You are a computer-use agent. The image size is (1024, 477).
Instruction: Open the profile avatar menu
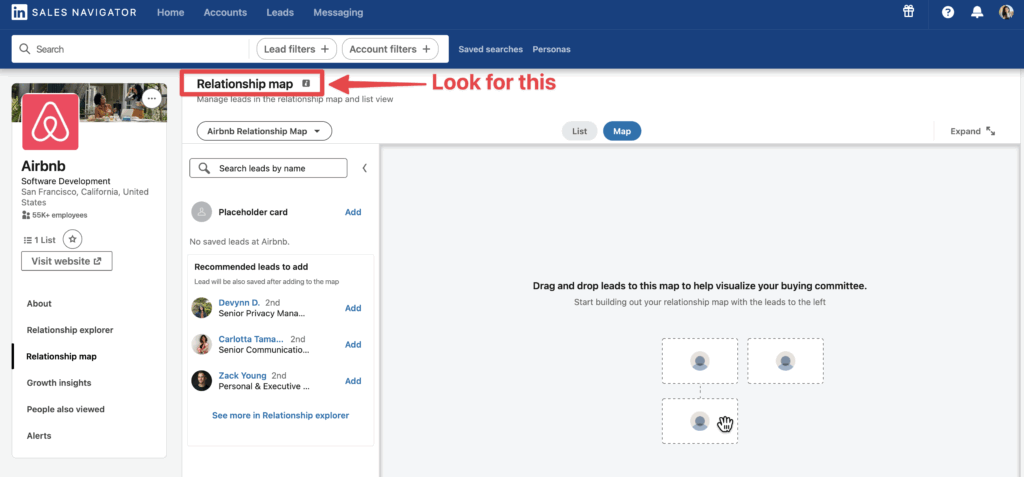pyautogui.click(x=1006, y=12)
